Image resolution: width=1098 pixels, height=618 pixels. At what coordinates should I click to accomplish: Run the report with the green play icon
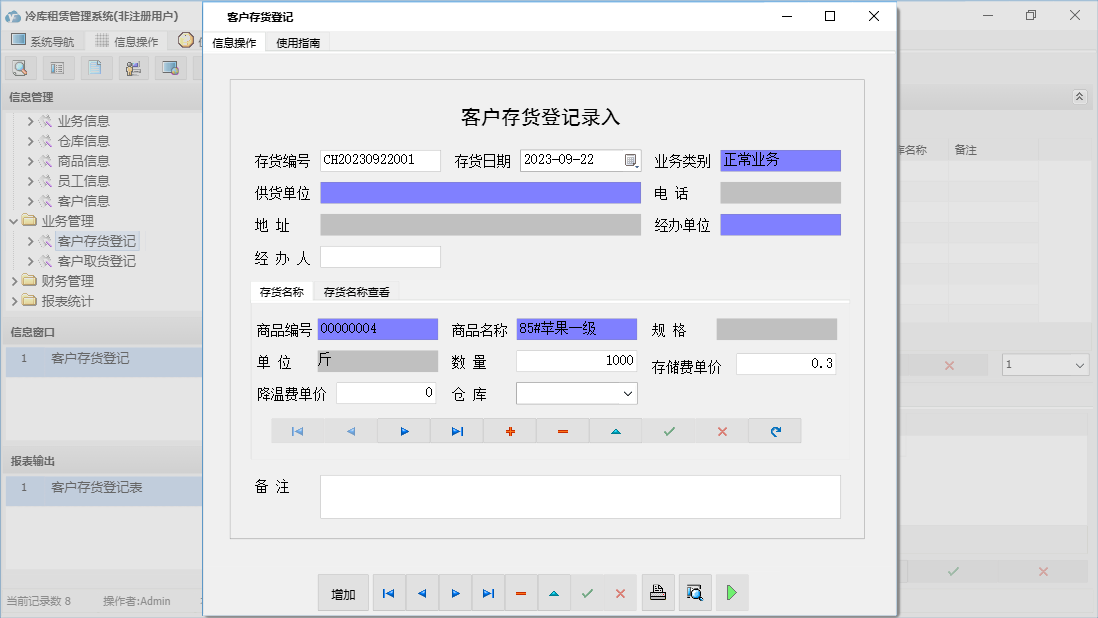731,592
